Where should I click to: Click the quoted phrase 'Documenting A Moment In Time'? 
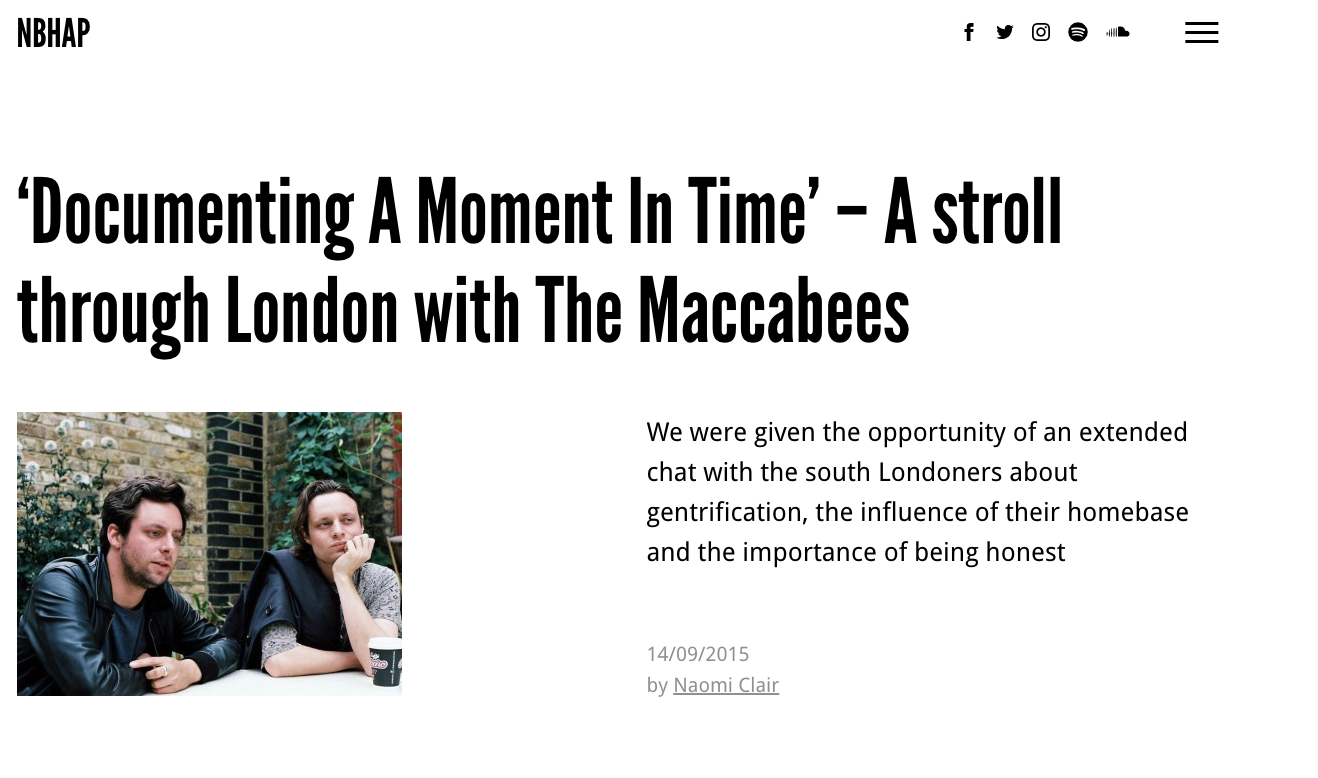[x=412, y=213]
